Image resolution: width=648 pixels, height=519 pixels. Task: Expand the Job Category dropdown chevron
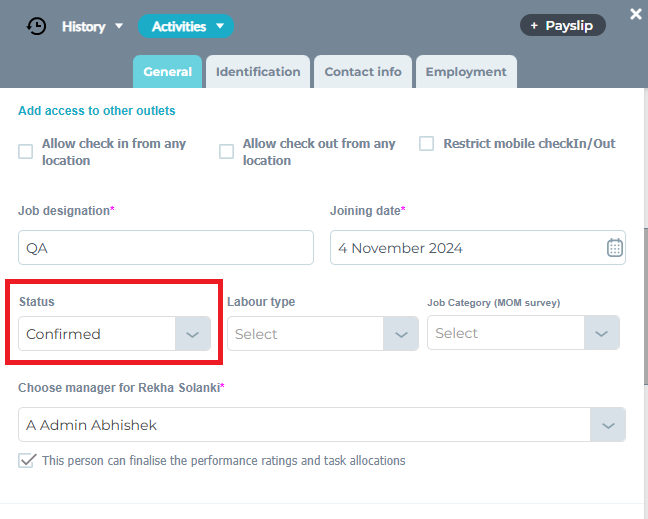tap(600, 333)
